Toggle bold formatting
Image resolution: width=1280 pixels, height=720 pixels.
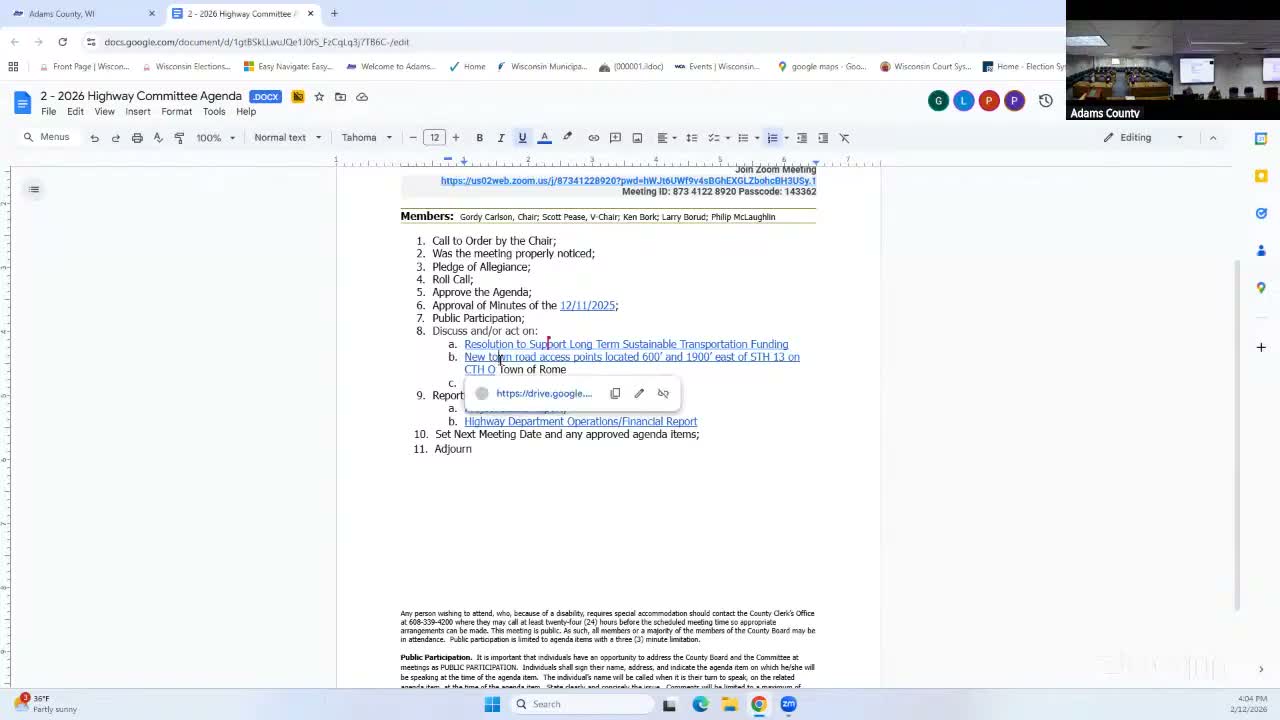pyautogui.click(x=479, y=138)
